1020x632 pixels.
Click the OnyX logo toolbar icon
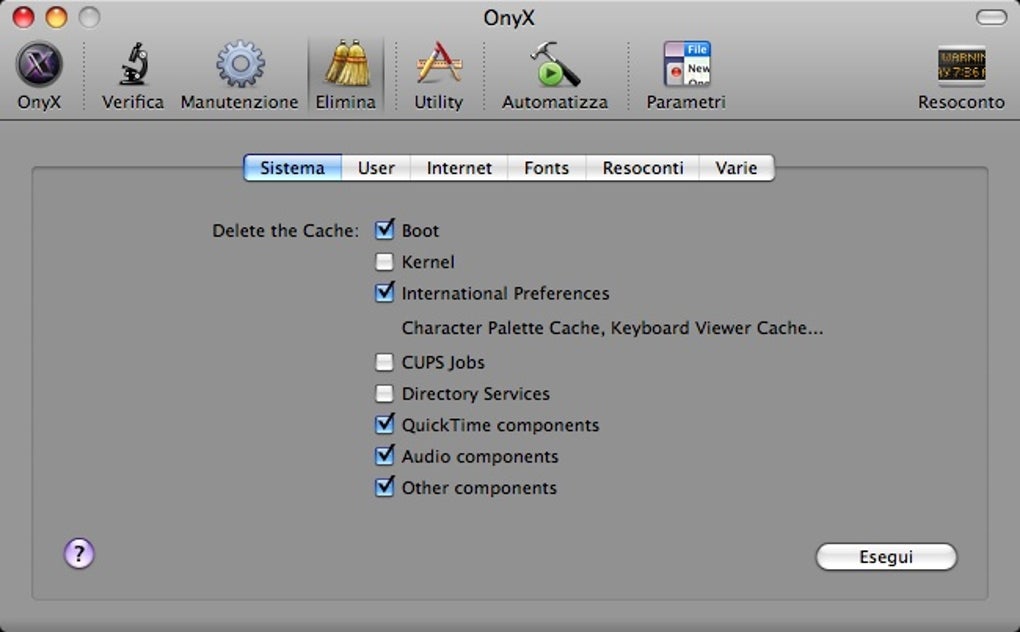39,66
